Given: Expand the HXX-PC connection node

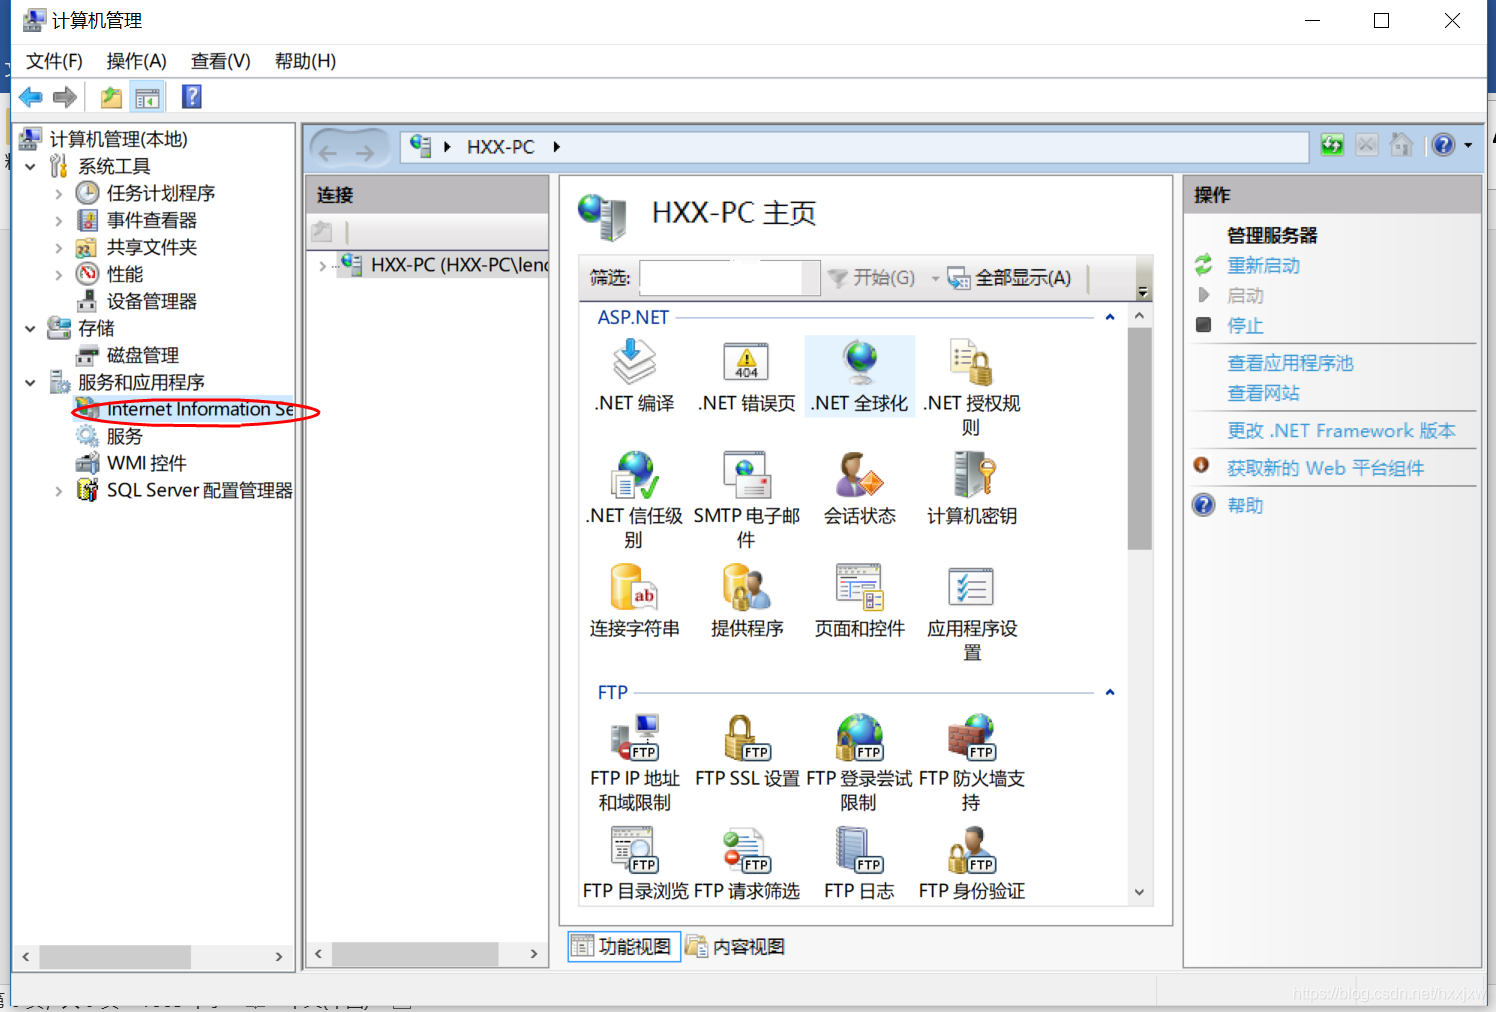Looking at the screenshot, I should [322, 266].
